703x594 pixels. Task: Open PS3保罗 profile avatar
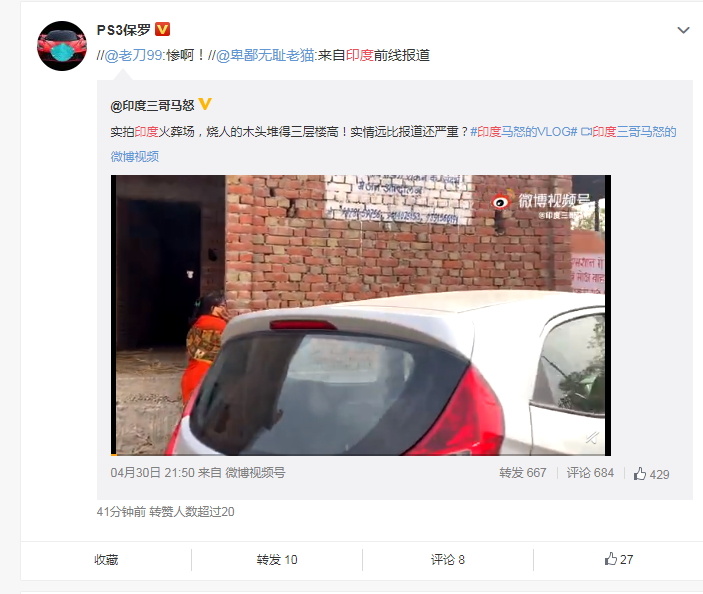tap(62, 46)
